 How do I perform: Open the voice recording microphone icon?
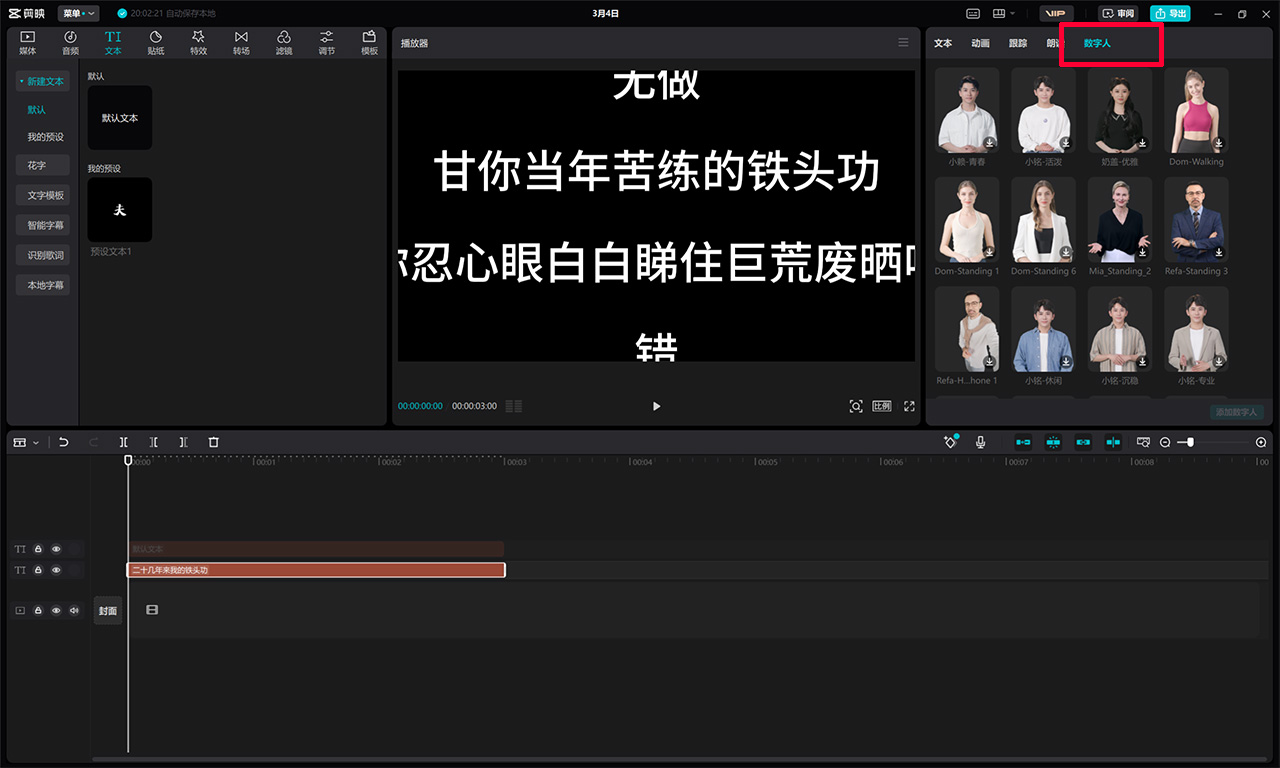coord(981,441)
